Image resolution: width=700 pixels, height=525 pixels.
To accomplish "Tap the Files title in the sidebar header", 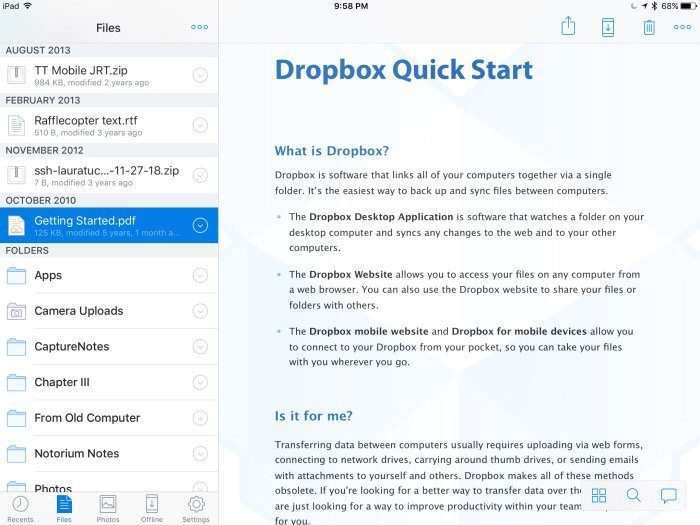I will tap(108, 28).
